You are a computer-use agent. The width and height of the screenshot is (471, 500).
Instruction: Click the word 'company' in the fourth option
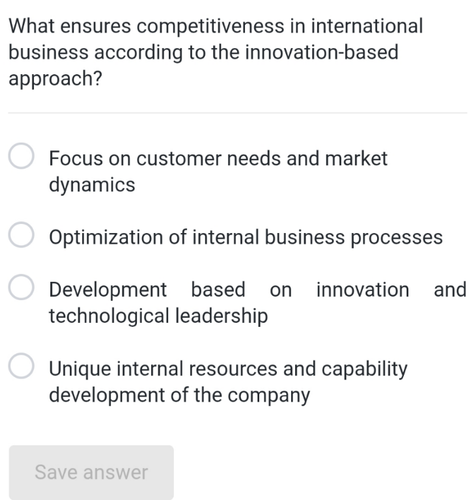pos(269,396)
